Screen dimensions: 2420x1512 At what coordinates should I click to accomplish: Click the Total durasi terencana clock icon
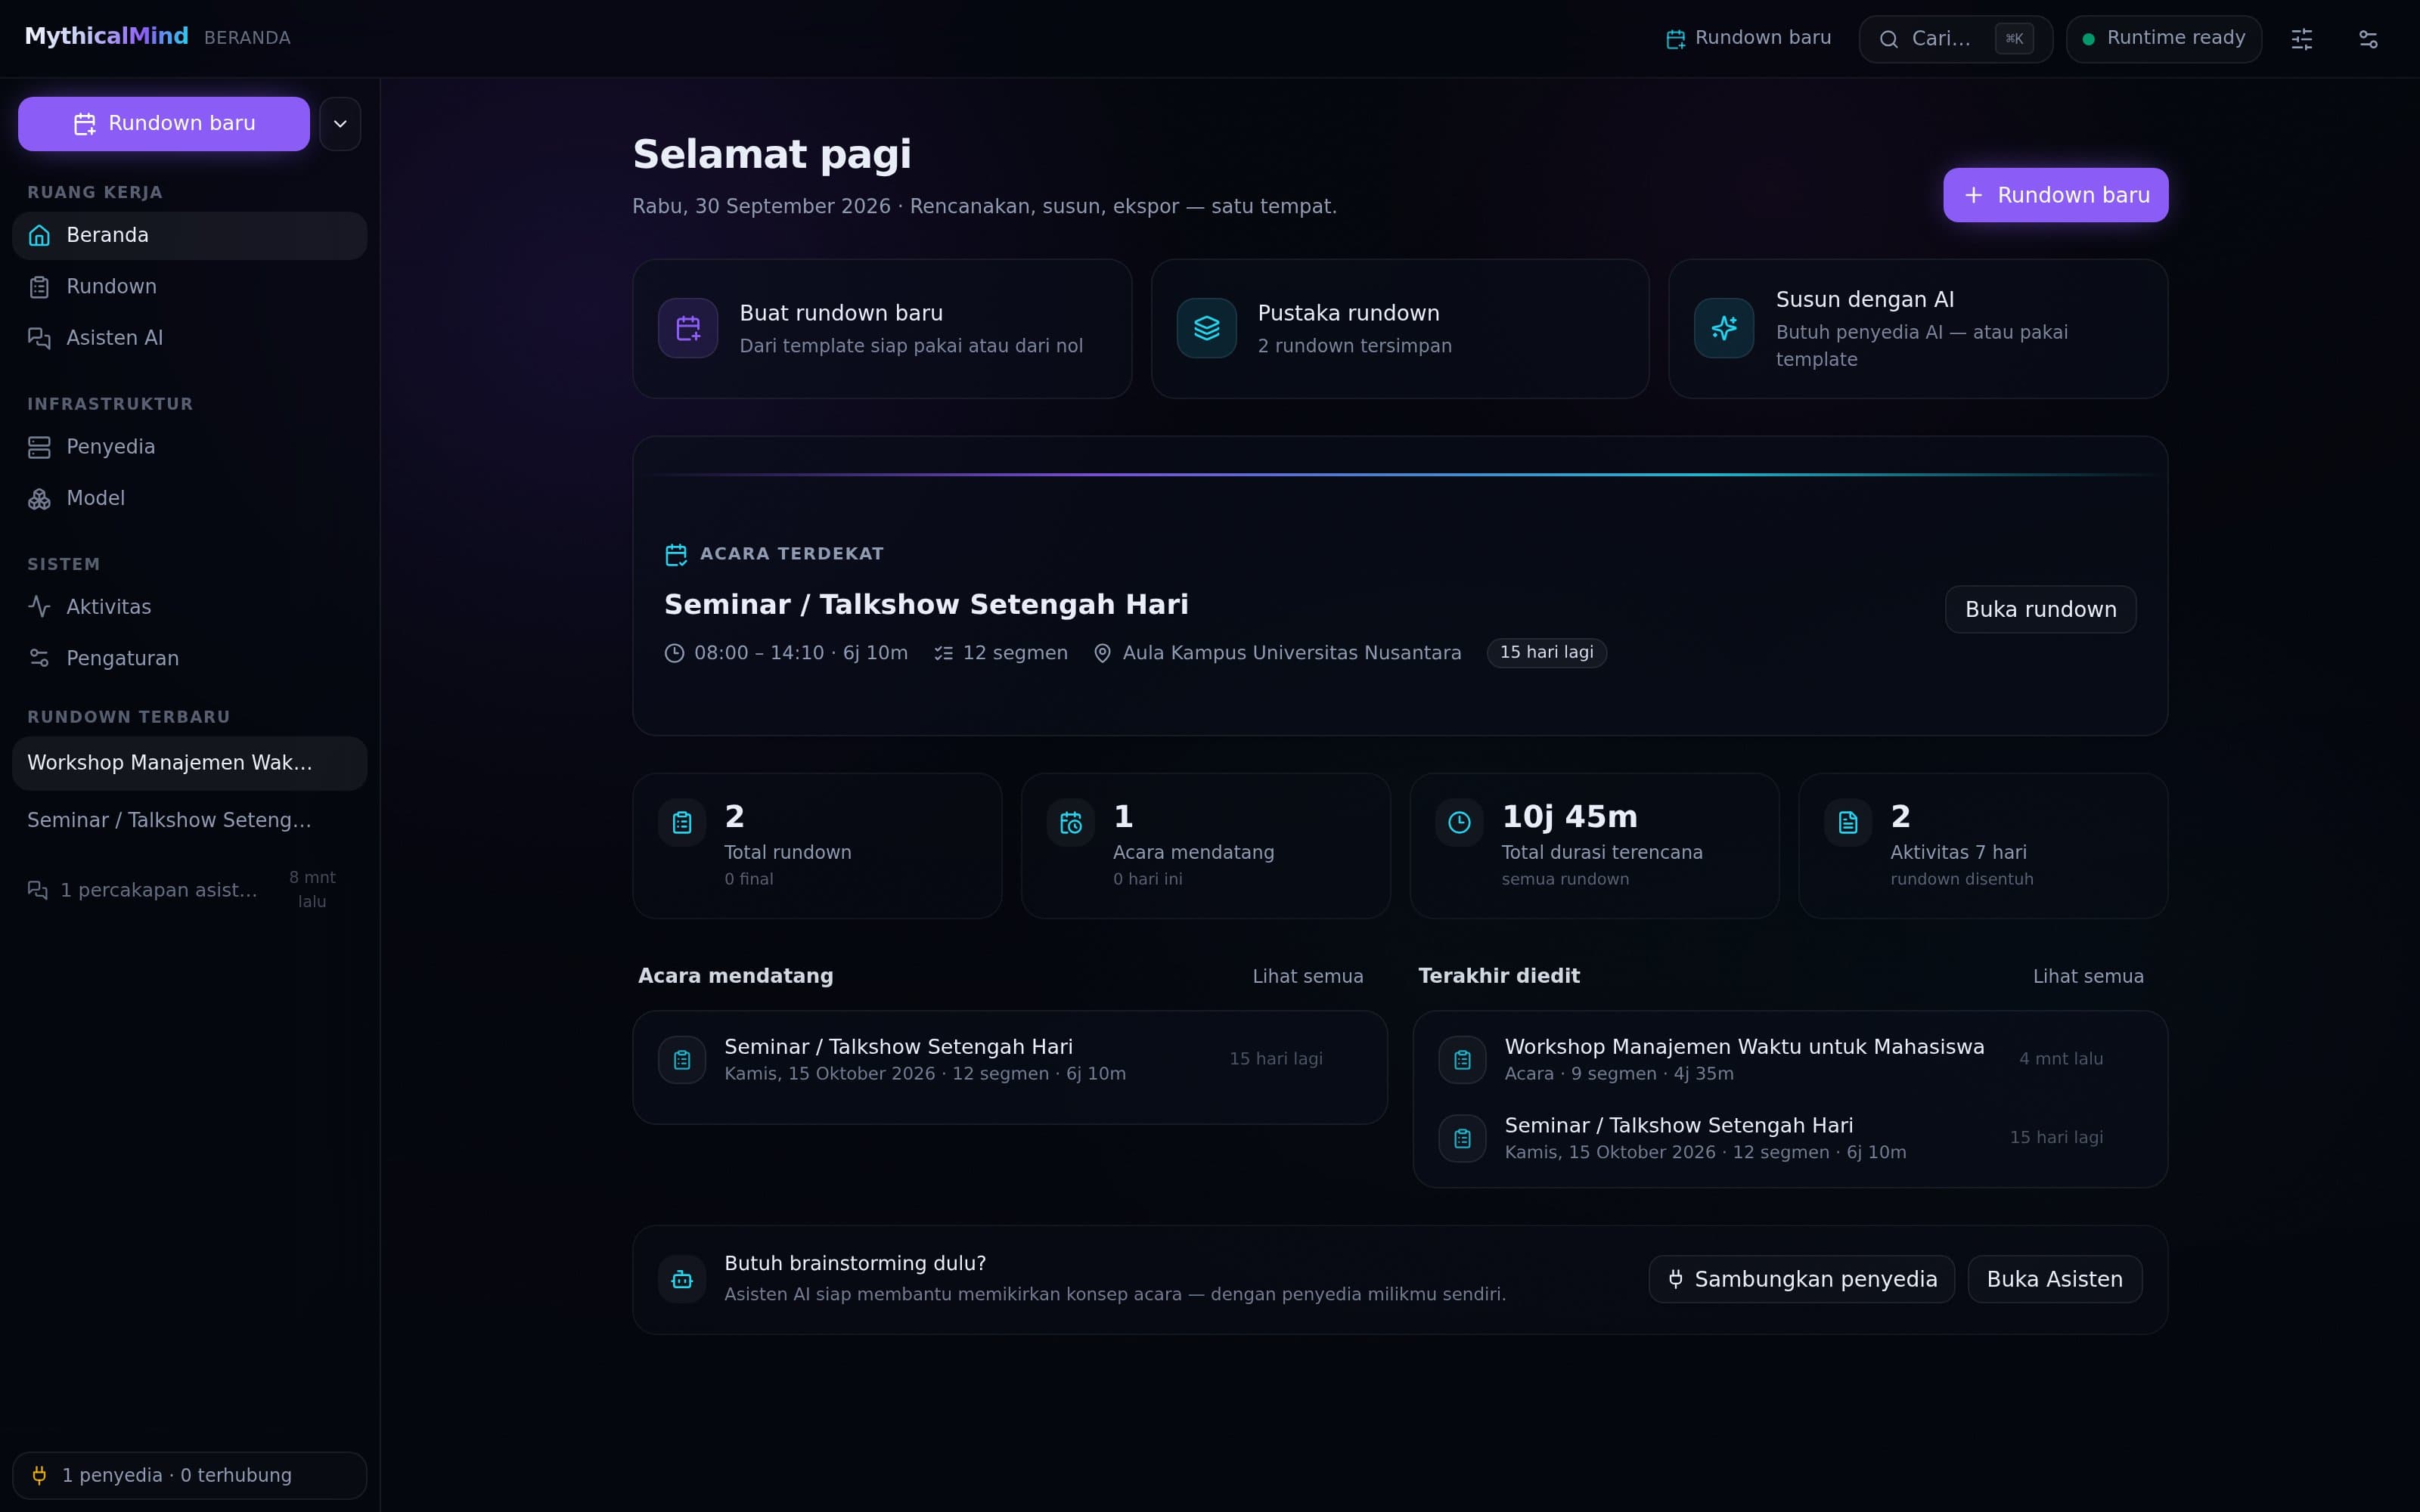(x=1459, y=822)
